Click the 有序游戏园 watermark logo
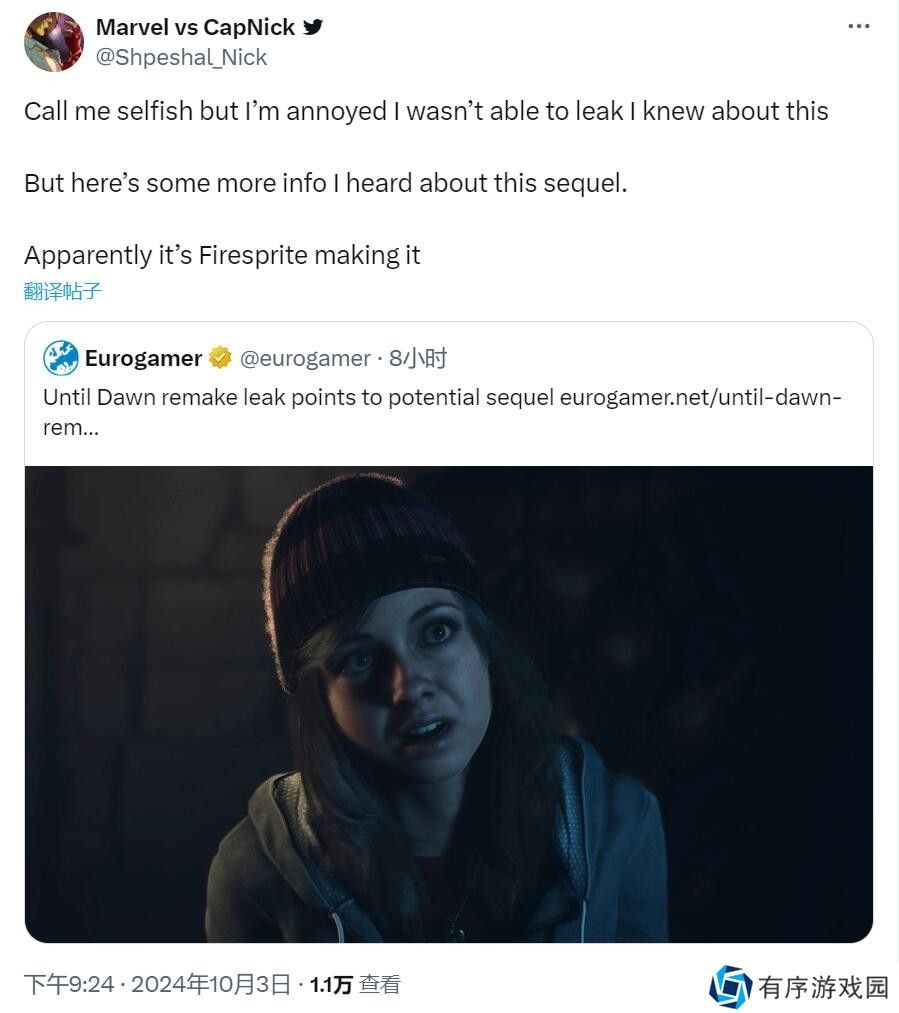This screenshot has width=899, height=1013. [730, 987]
